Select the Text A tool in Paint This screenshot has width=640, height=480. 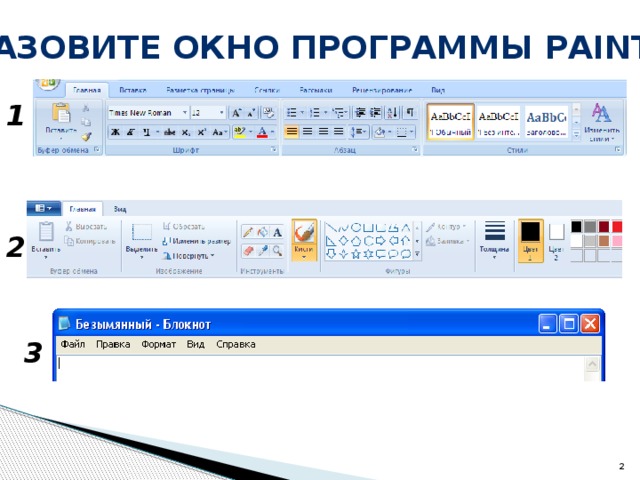(x=277, y=232)
